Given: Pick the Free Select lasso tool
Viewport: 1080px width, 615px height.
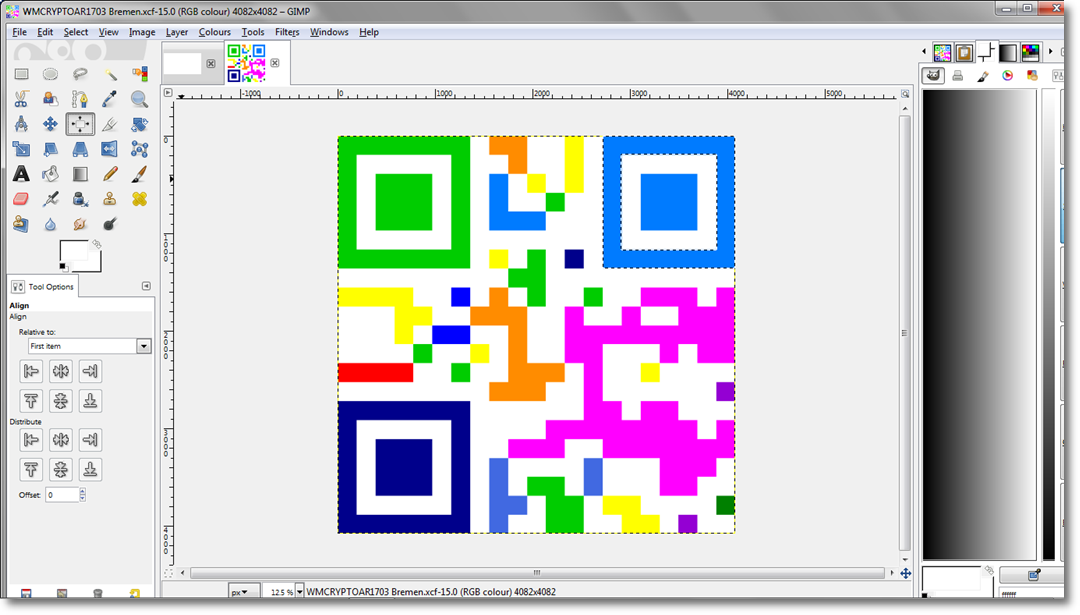Looking at the screenshot, I should pyautogui.click(x=80, y=74).
